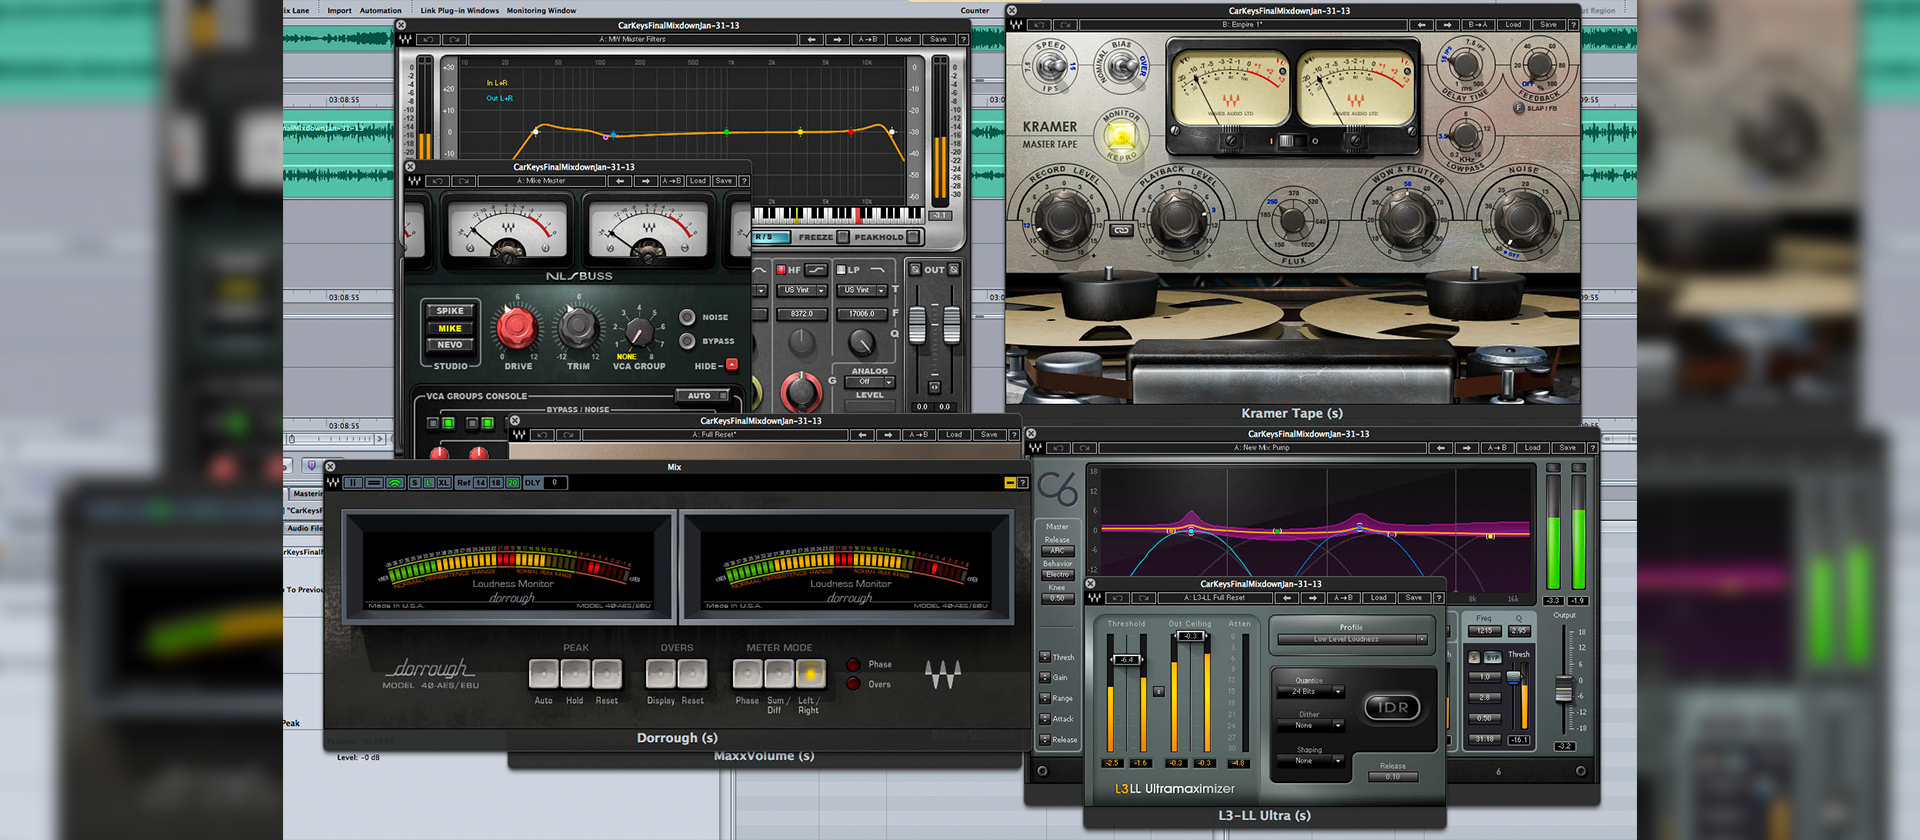Click A→B in L3-LL toolbar
Screen dimensions: 1920x840
(x=1343, y=598)
